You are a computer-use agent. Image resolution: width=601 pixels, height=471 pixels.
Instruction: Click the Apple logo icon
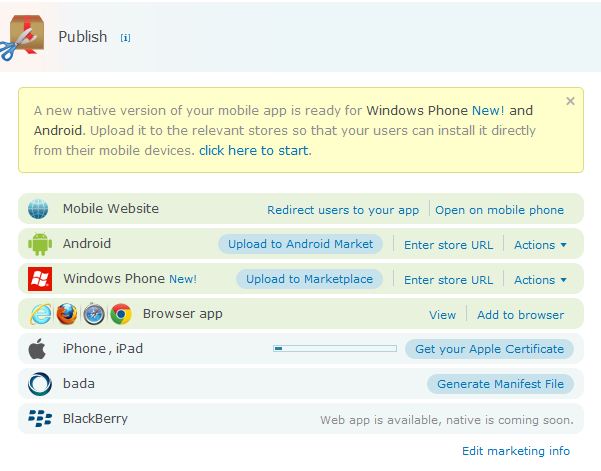[37, 349]
